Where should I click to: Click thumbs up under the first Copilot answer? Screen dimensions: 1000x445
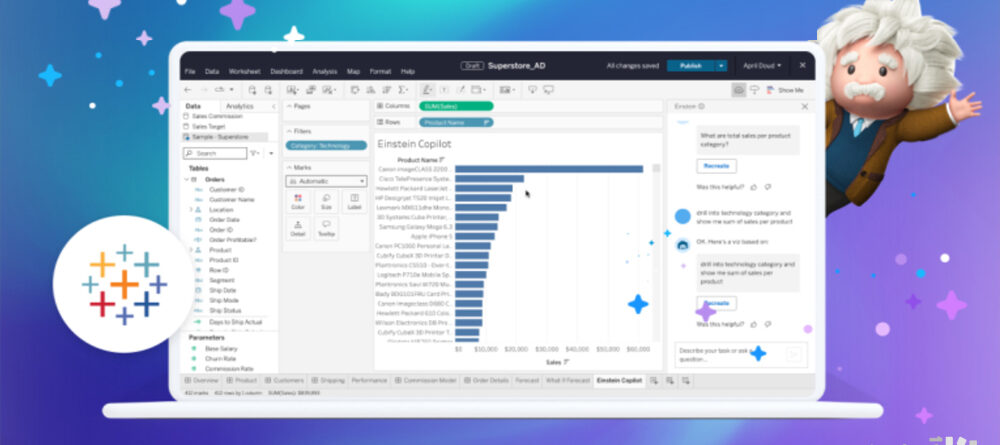pos(753,186)
